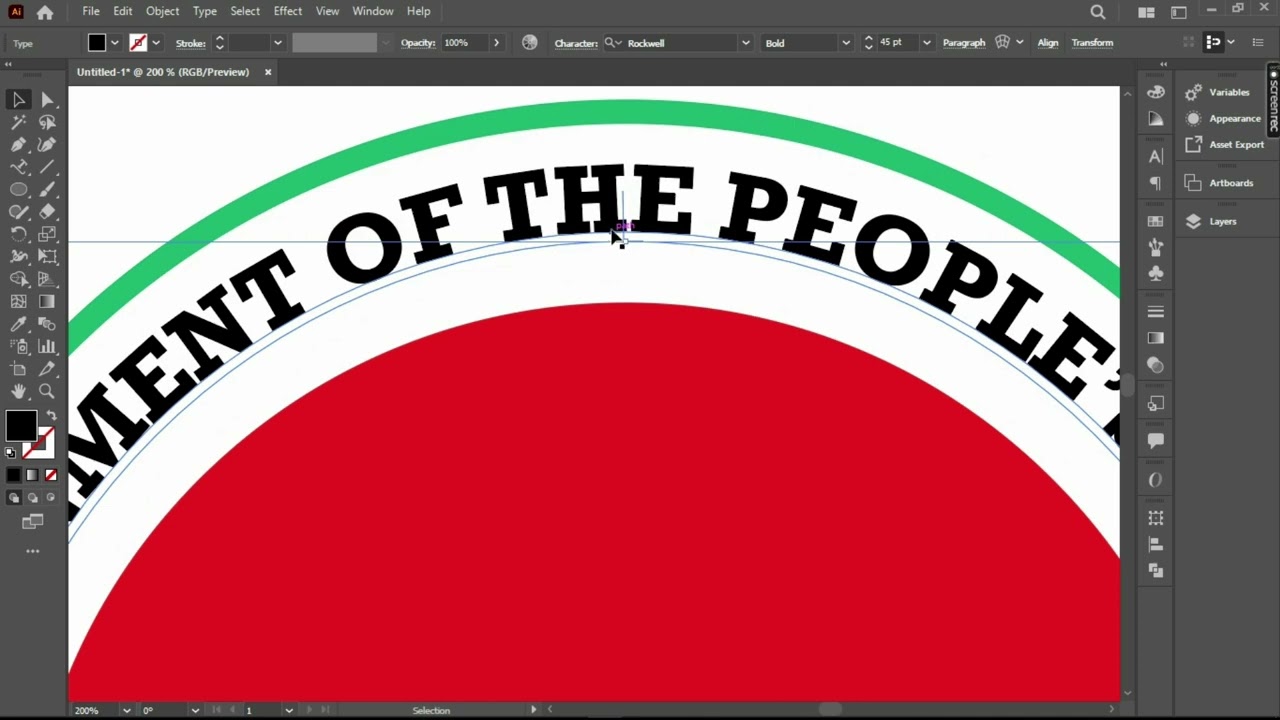Toggle the snapping magnet button
Image resolution: width=1280 pixels, height=720 pixels.
pyautogui.click(x=1213, y=42)
